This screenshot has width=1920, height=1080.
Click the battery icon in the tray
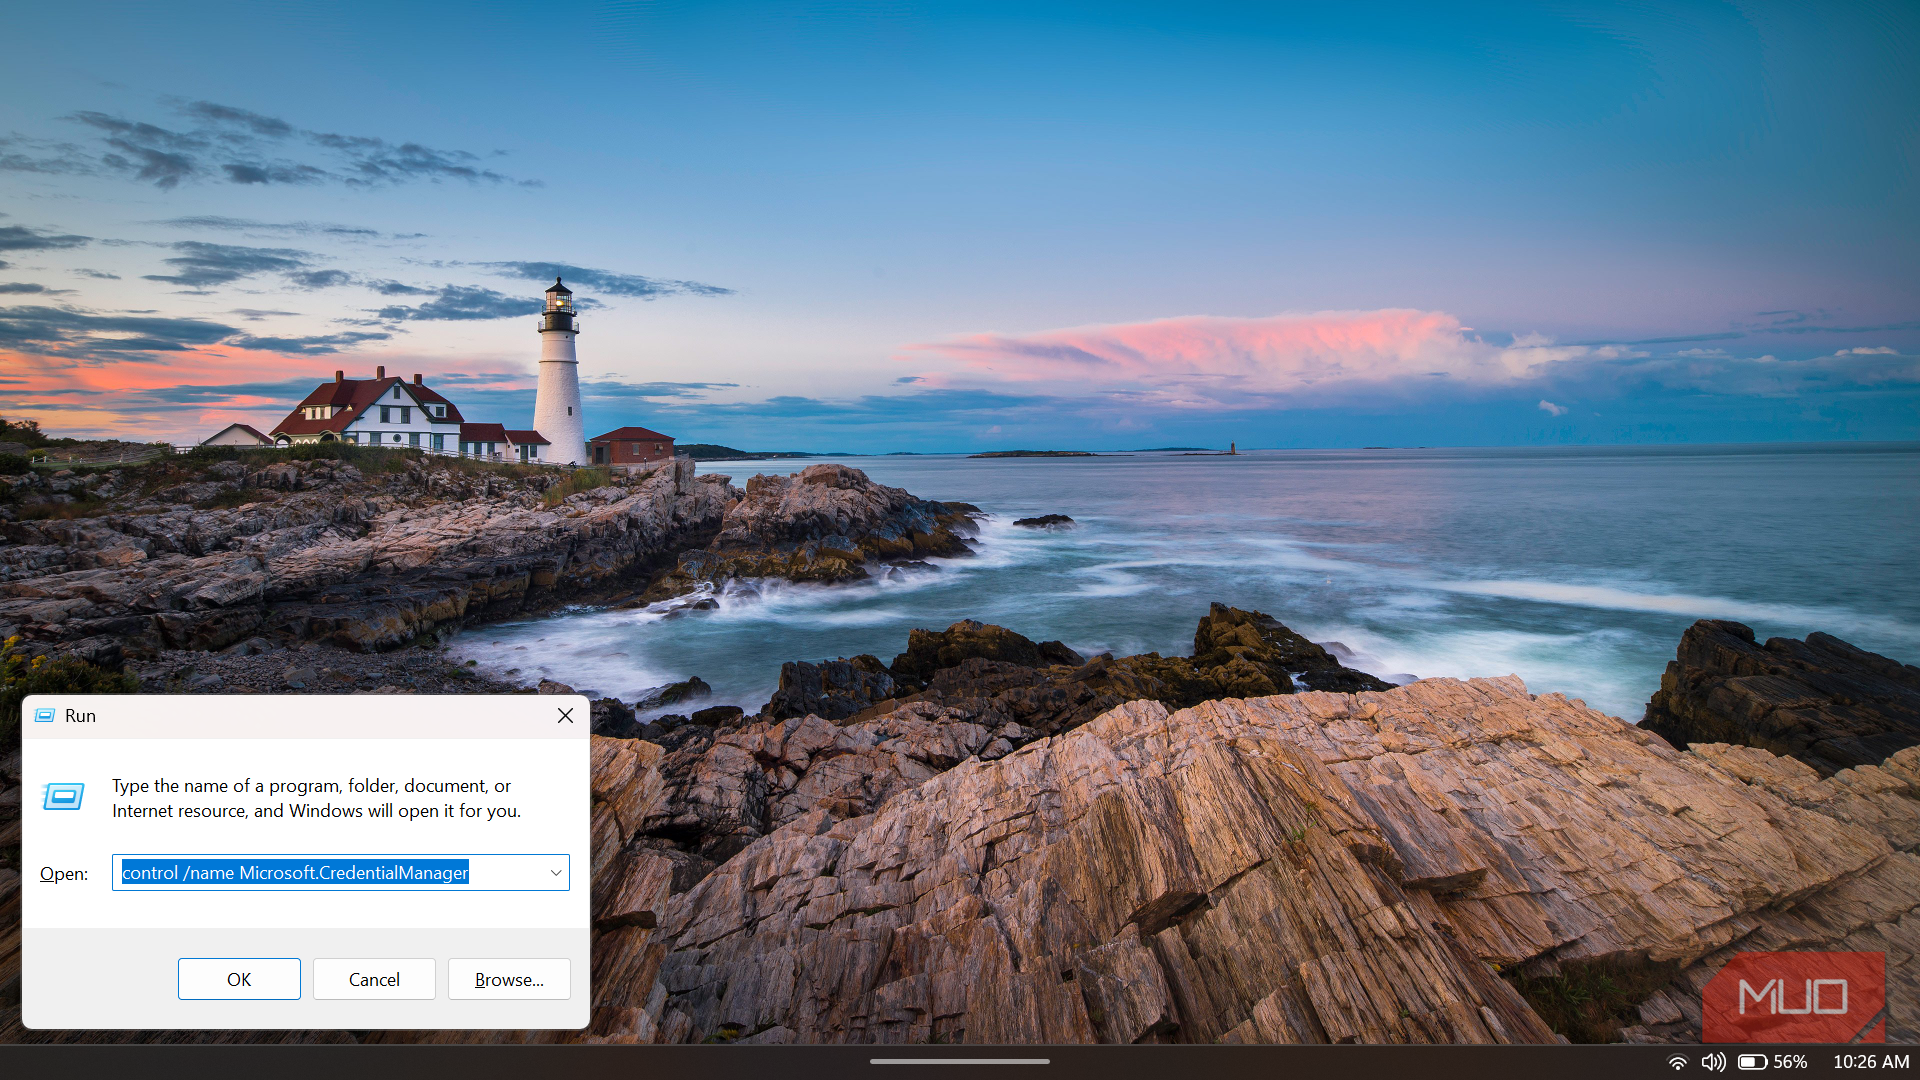pyautogui.click(x=1752, y=1062)
